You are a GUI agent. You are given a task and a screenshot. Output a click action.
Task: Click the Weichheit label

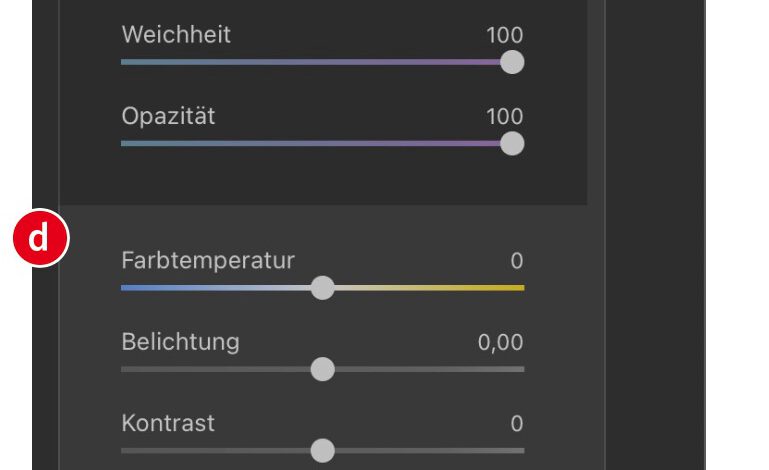coord(176,34)
